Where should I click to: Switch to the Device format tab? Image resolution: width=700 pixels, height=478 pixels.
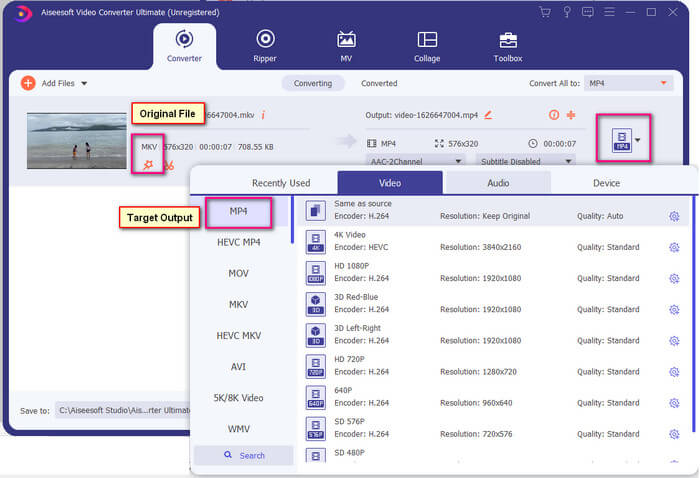pos(606,183)
